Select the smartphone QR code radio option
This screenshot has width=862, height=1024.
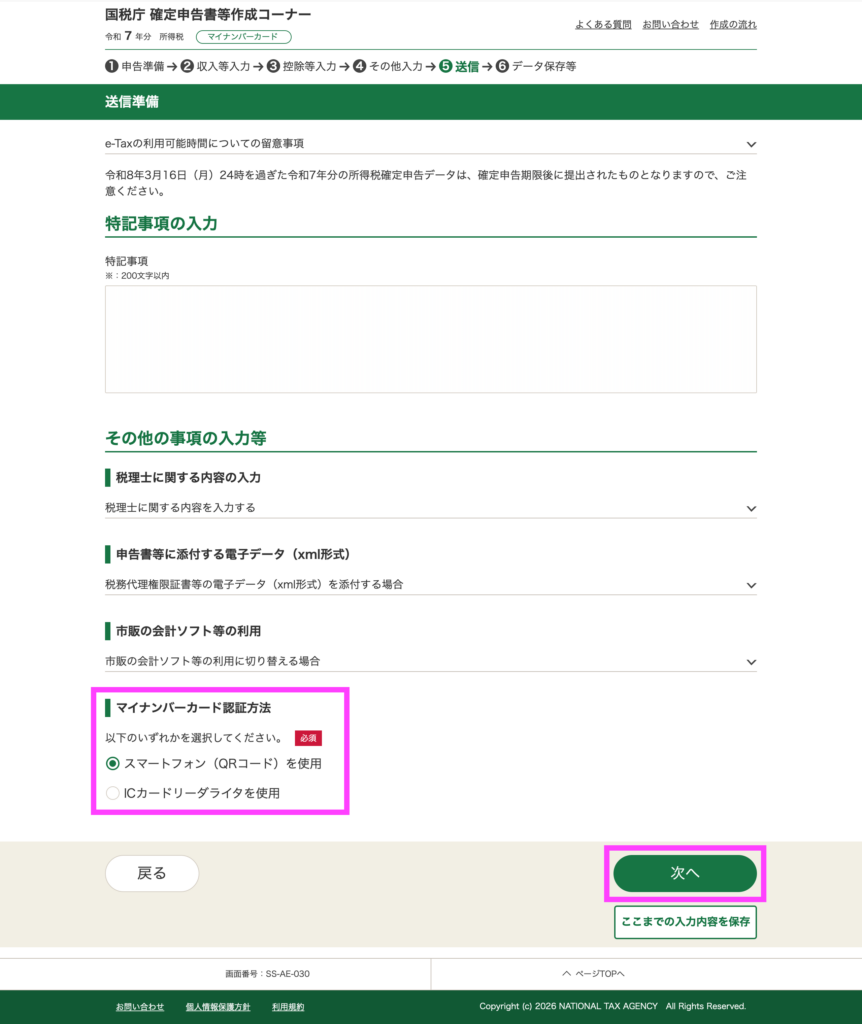pyautogui.click(x=113, y=763)
